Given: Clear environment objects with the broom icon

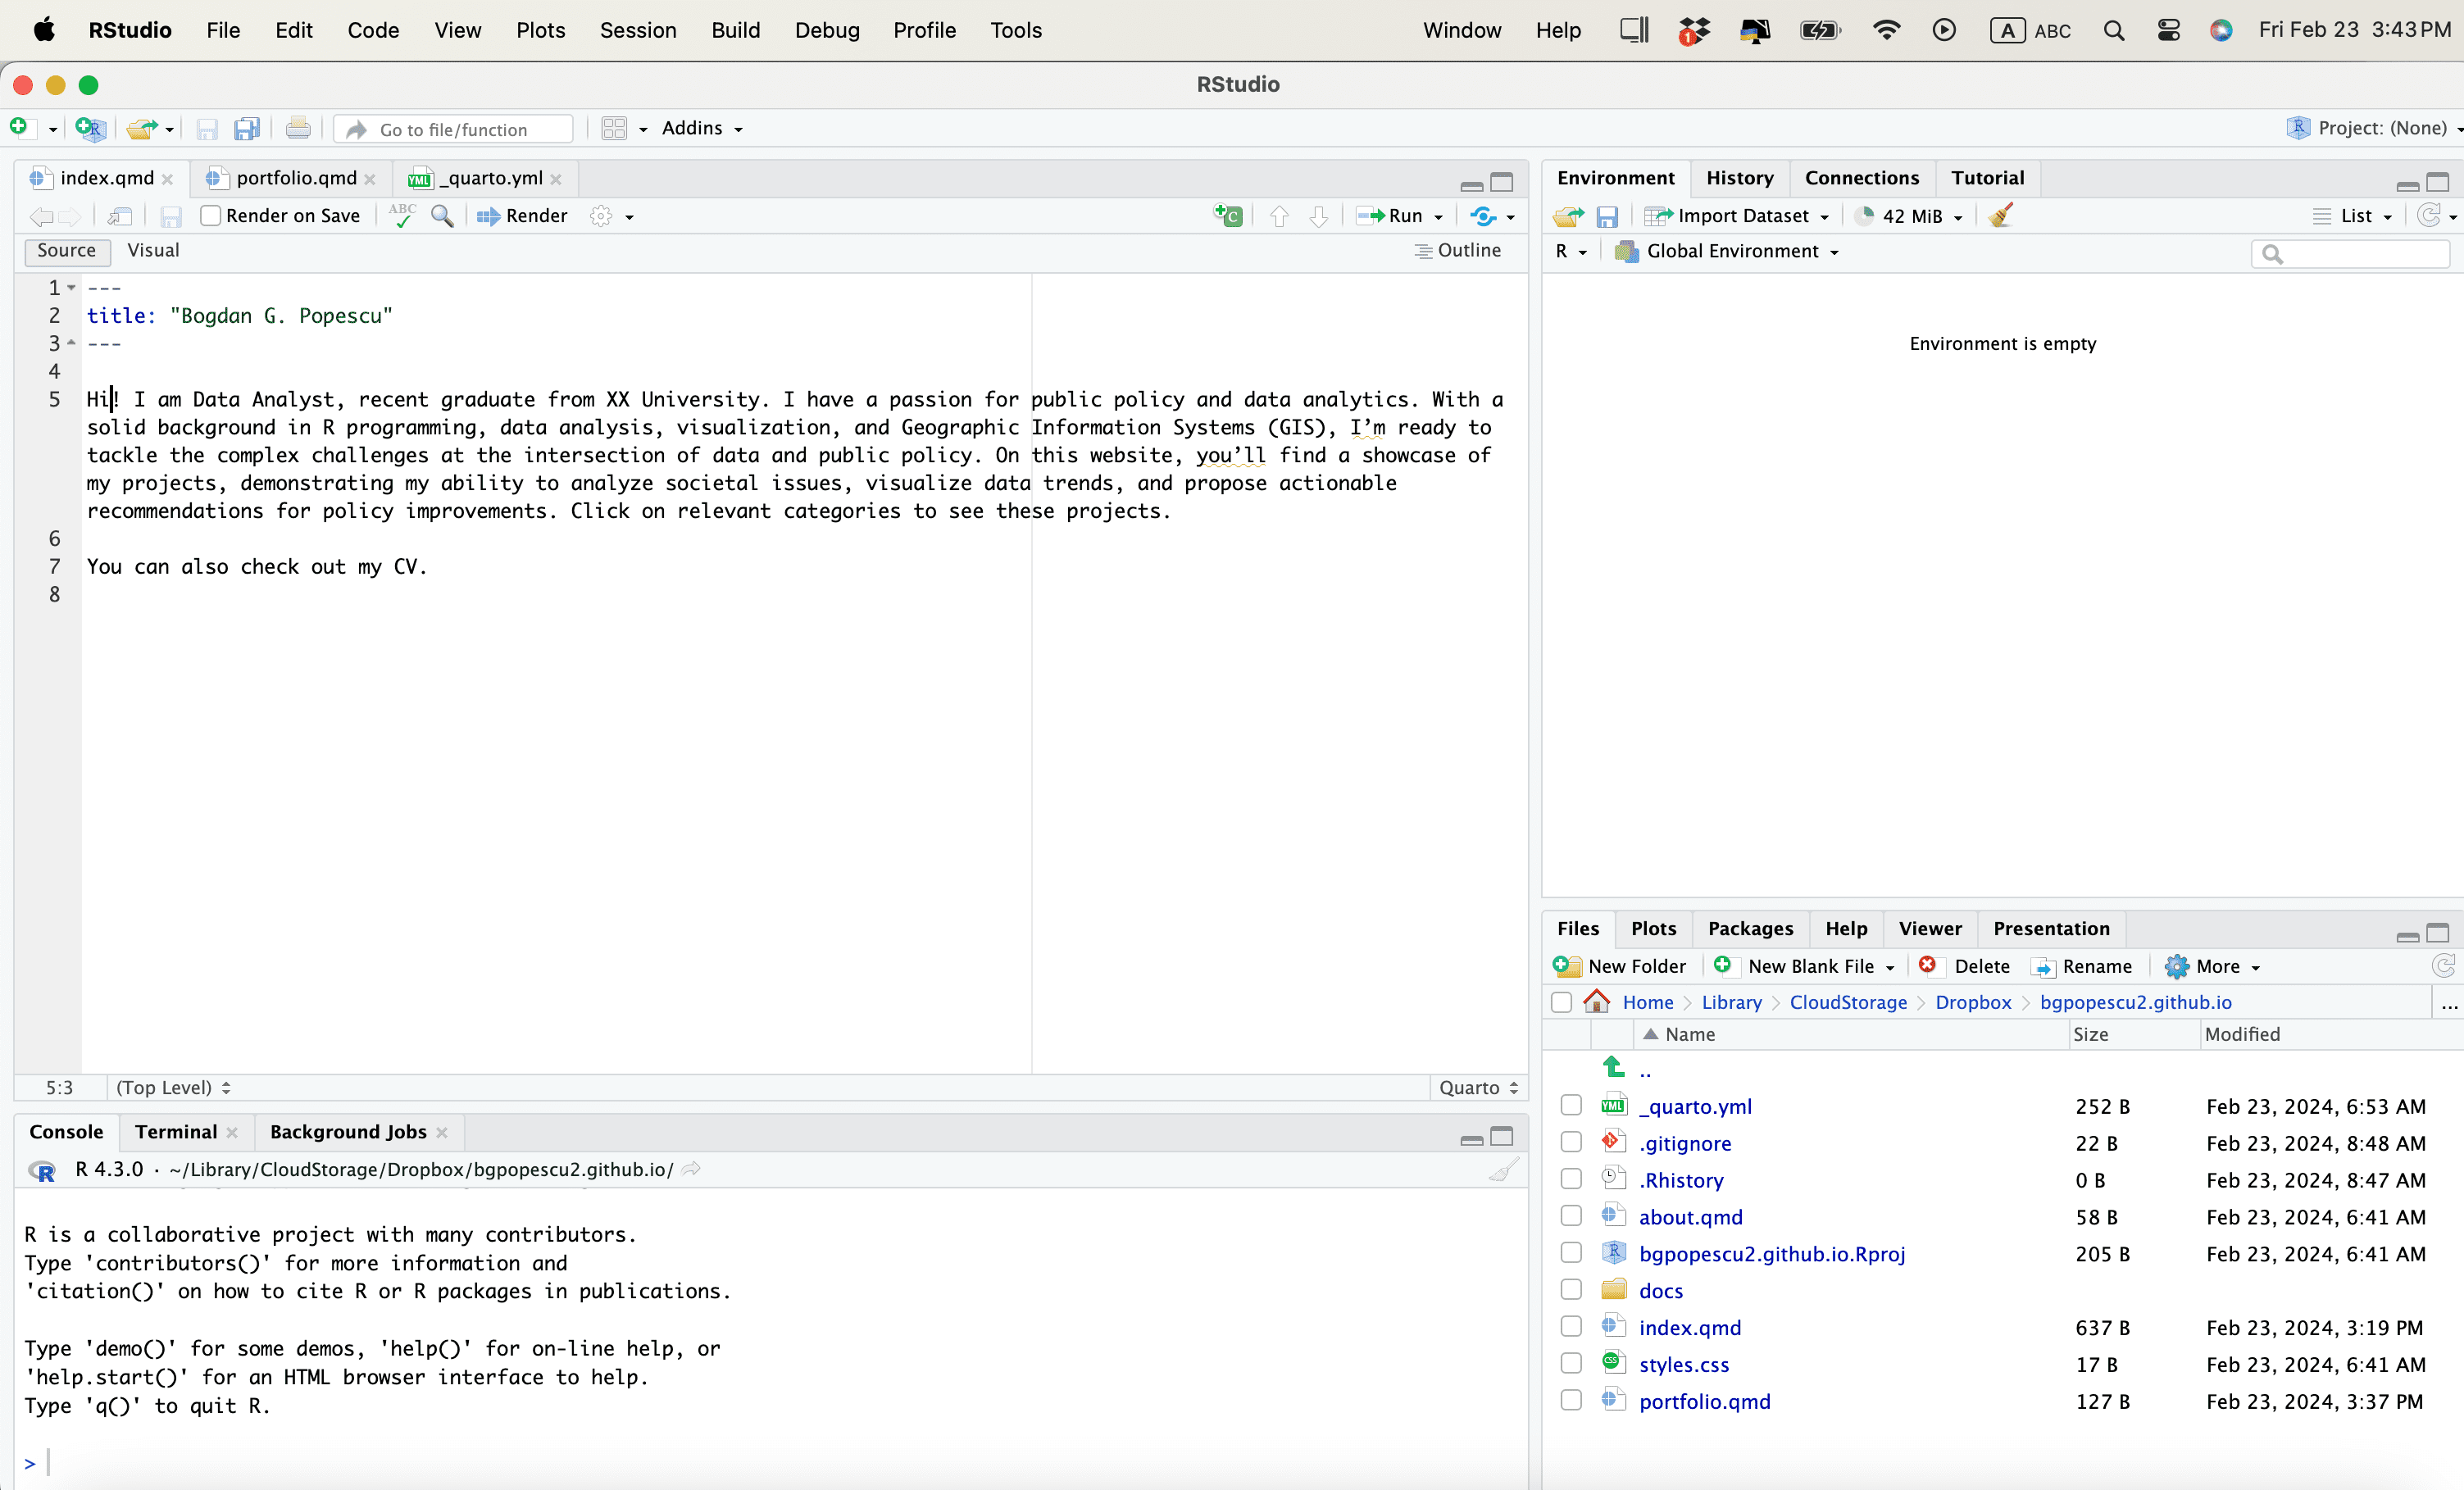Looking at the screenshot, I should point(2000,216).
